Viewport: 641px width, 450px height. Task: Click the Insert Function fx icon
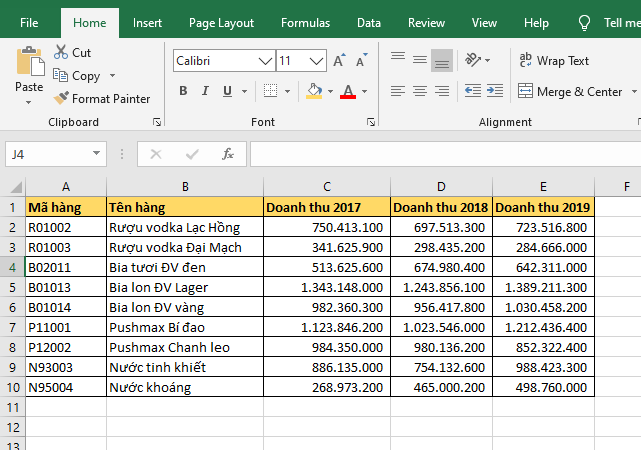(228, 154)
